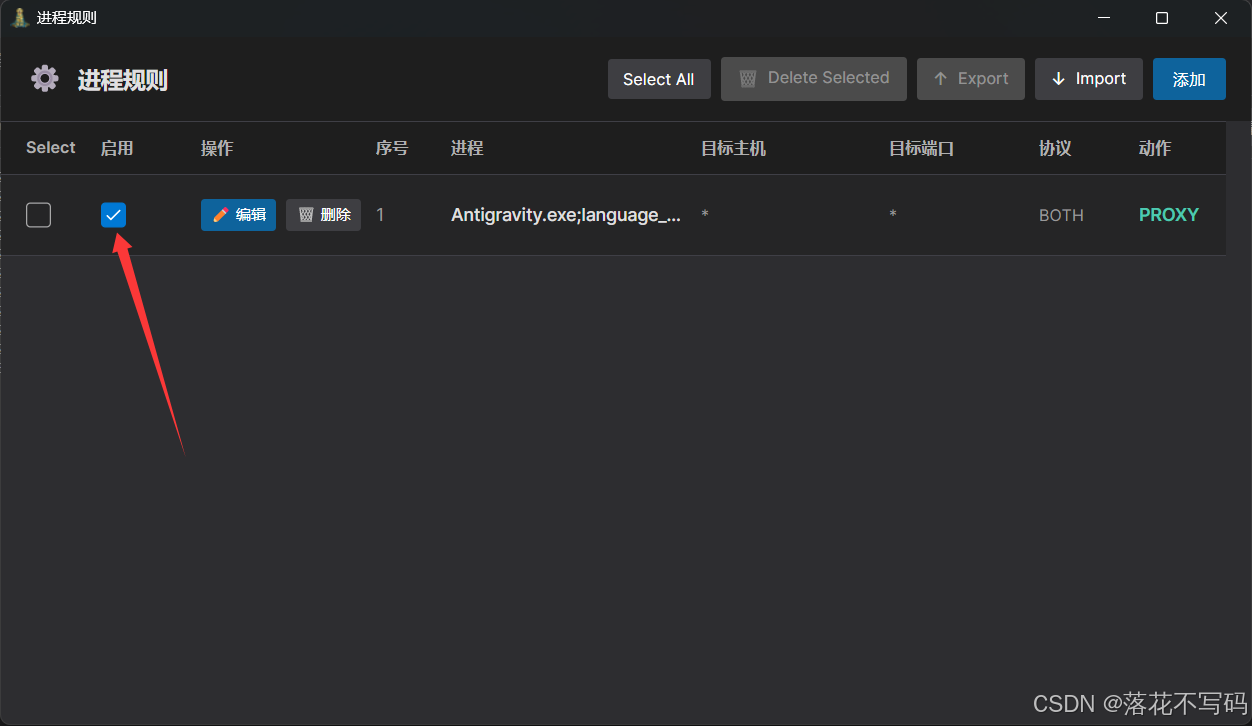Add a new rule with 添加
Image resolution: width=1252 pixels, height=726 pixels.
point(1189,78)
